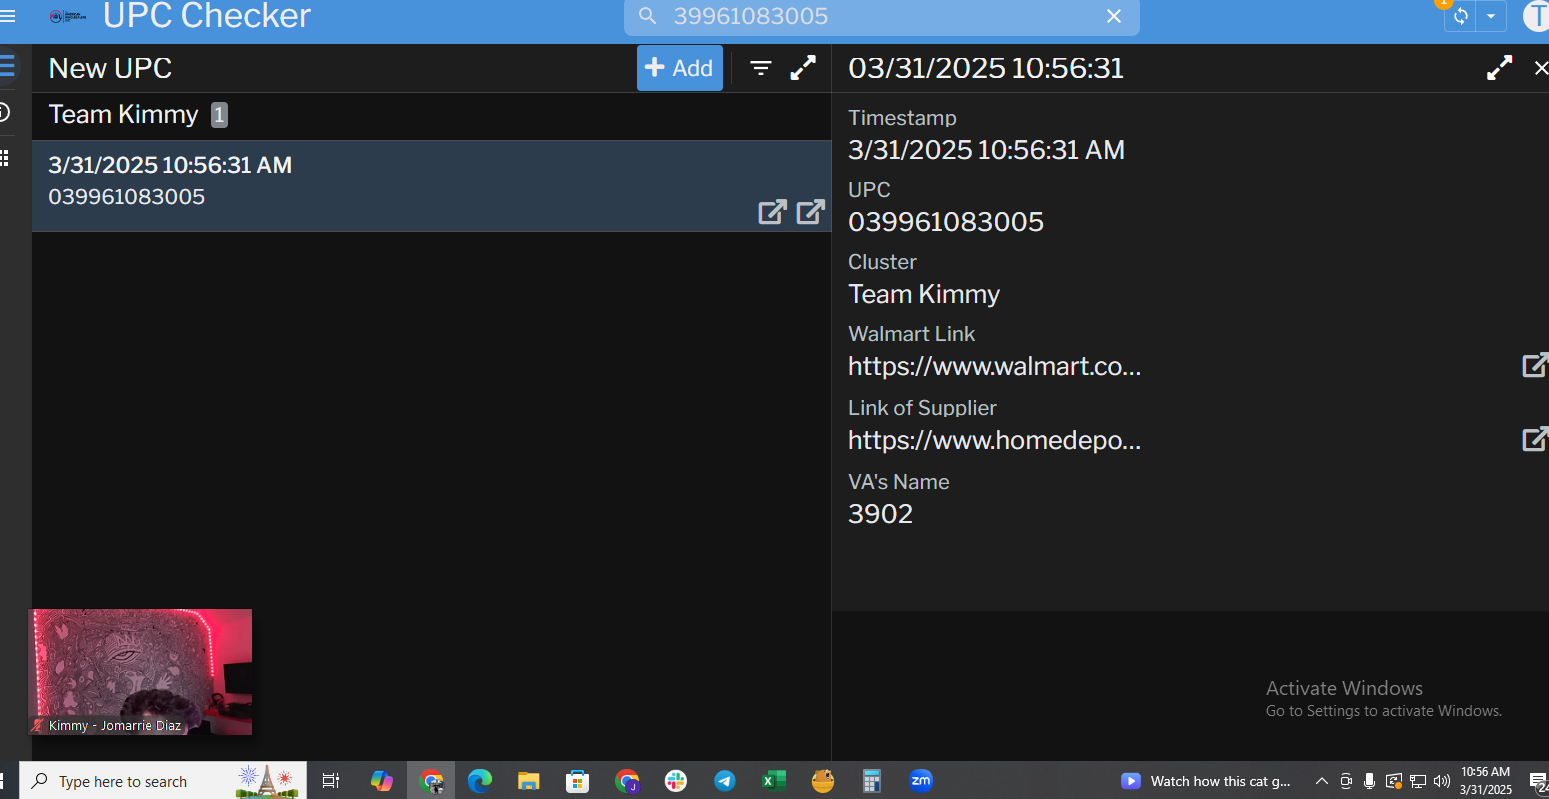Click the Add button
This screenshot has width=1549, height=799.
679,68
